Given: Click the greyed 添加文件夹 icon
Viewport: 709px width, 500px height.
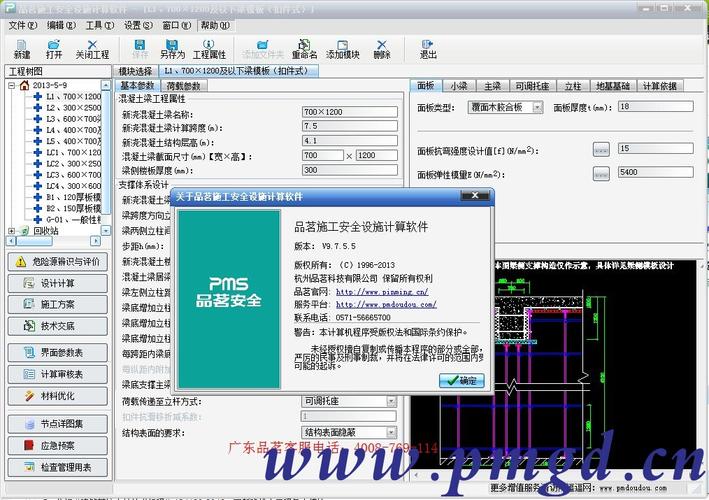Looking at the screenshot, I should pos(263,49).
